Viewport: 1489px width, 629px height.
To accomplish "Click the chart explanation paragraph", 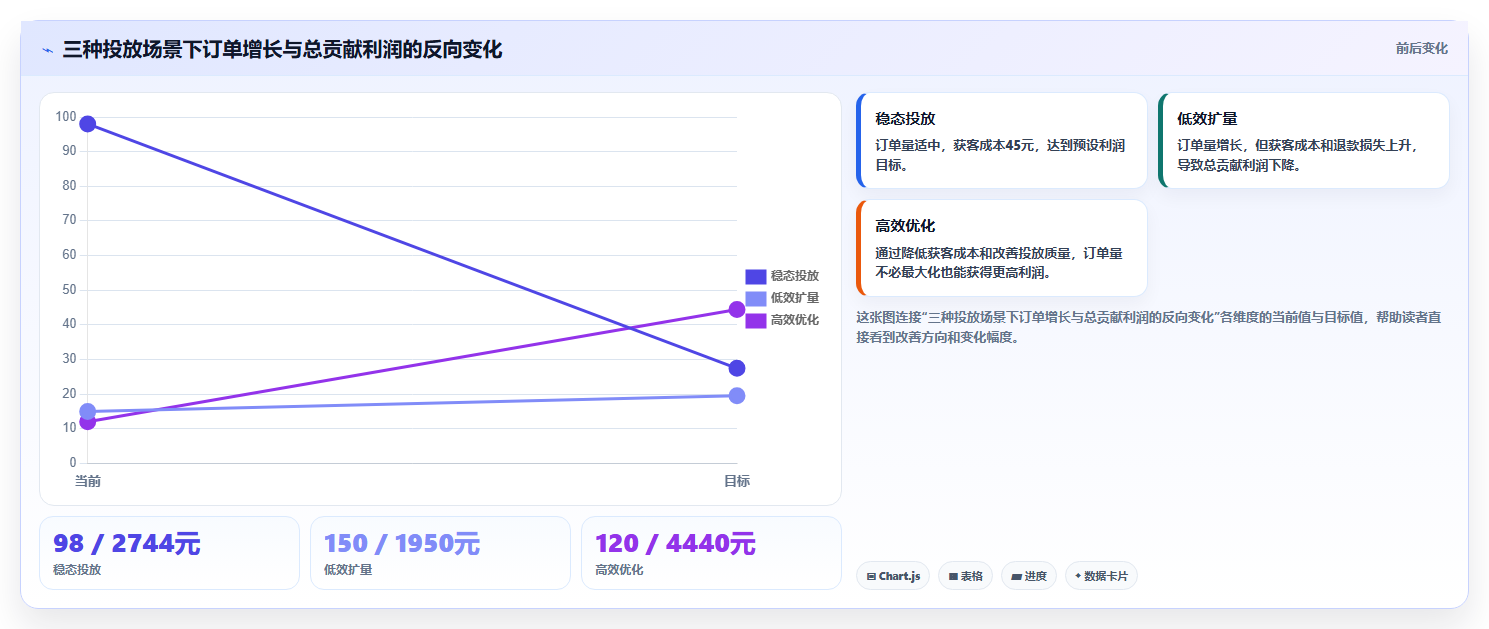I will pyautogui.click(x=1149, y=327).
